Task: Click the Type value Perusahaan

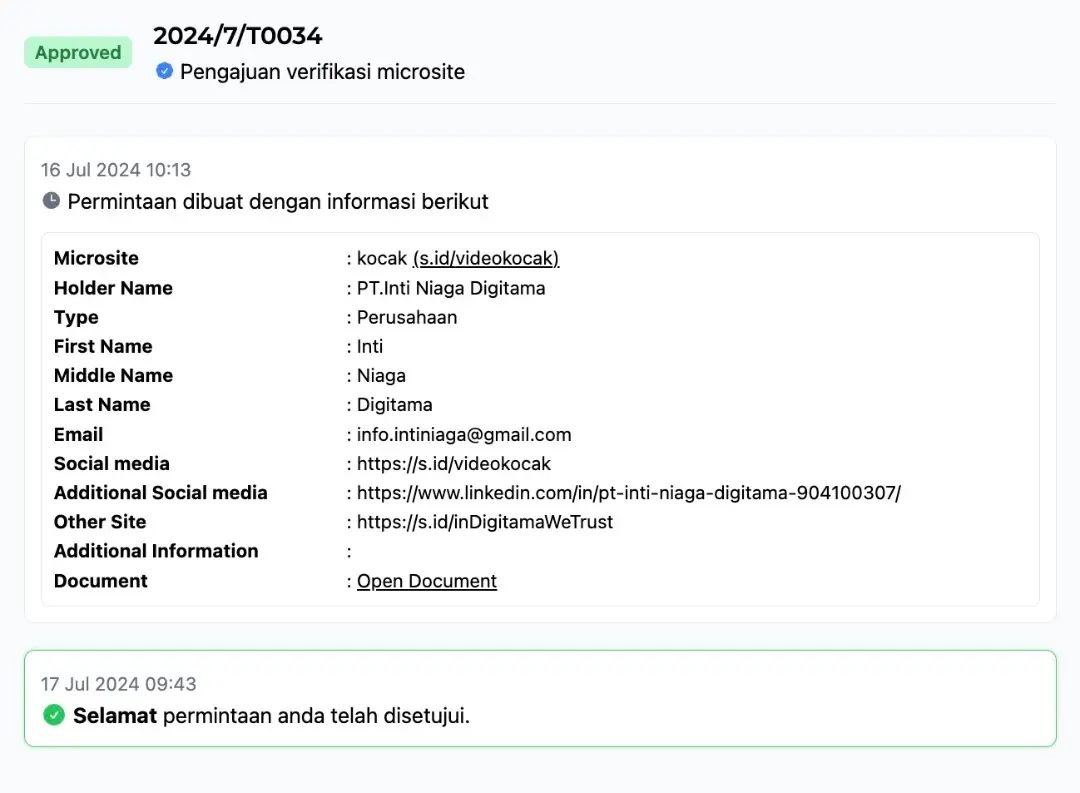Action: click(407, 317)
